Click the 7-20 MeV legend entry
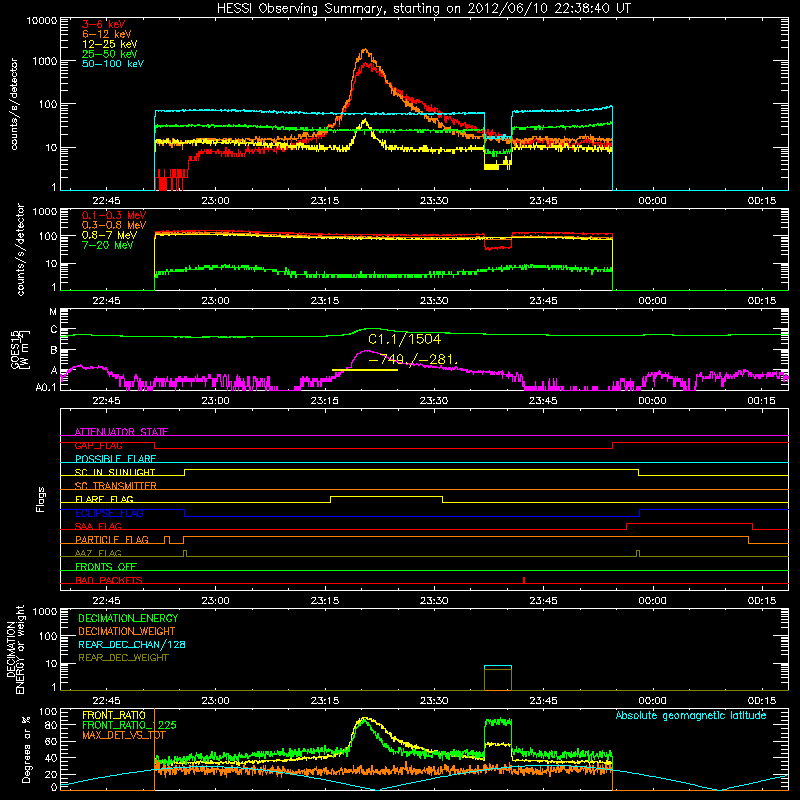The width and height of the screenshot is (800, 800). [x=107, y=245]
